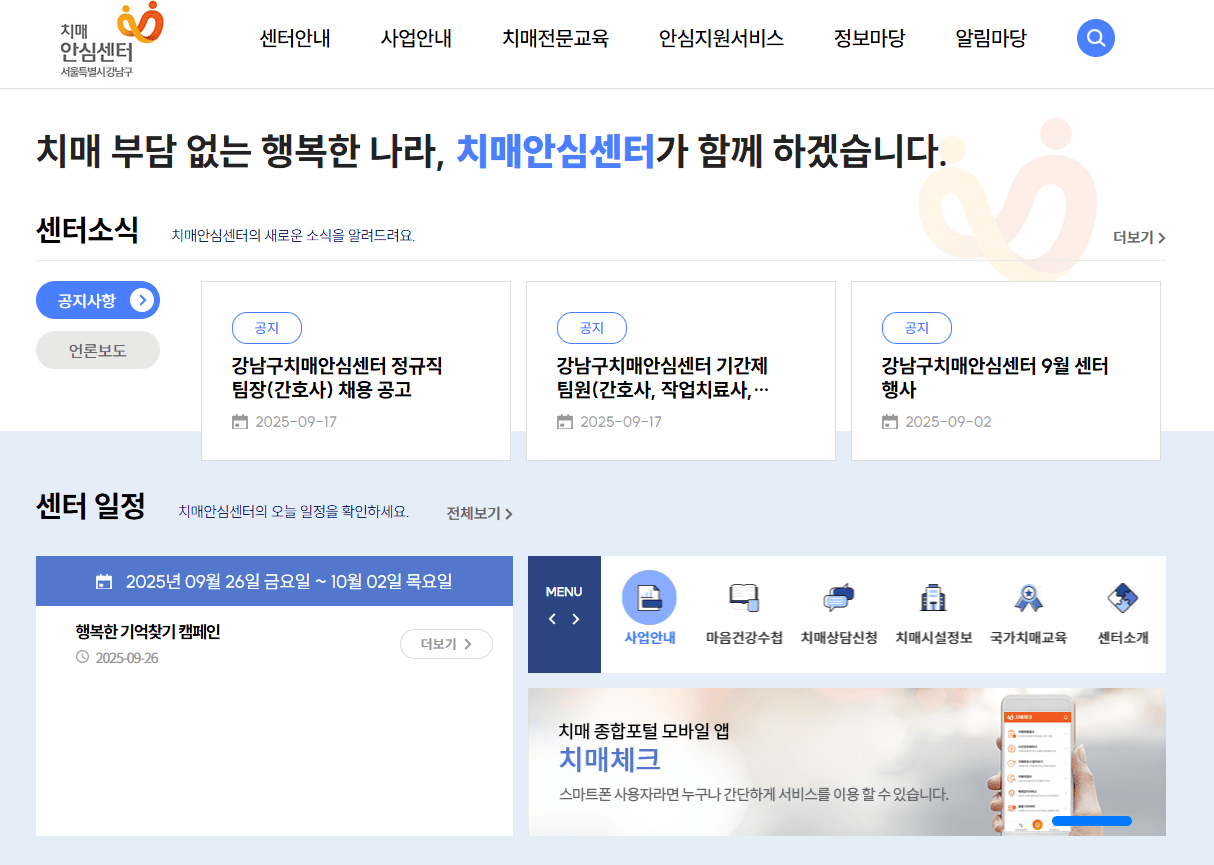Navigate left in the MENU carousel
1214x865 pixels.
pos(551,620)
